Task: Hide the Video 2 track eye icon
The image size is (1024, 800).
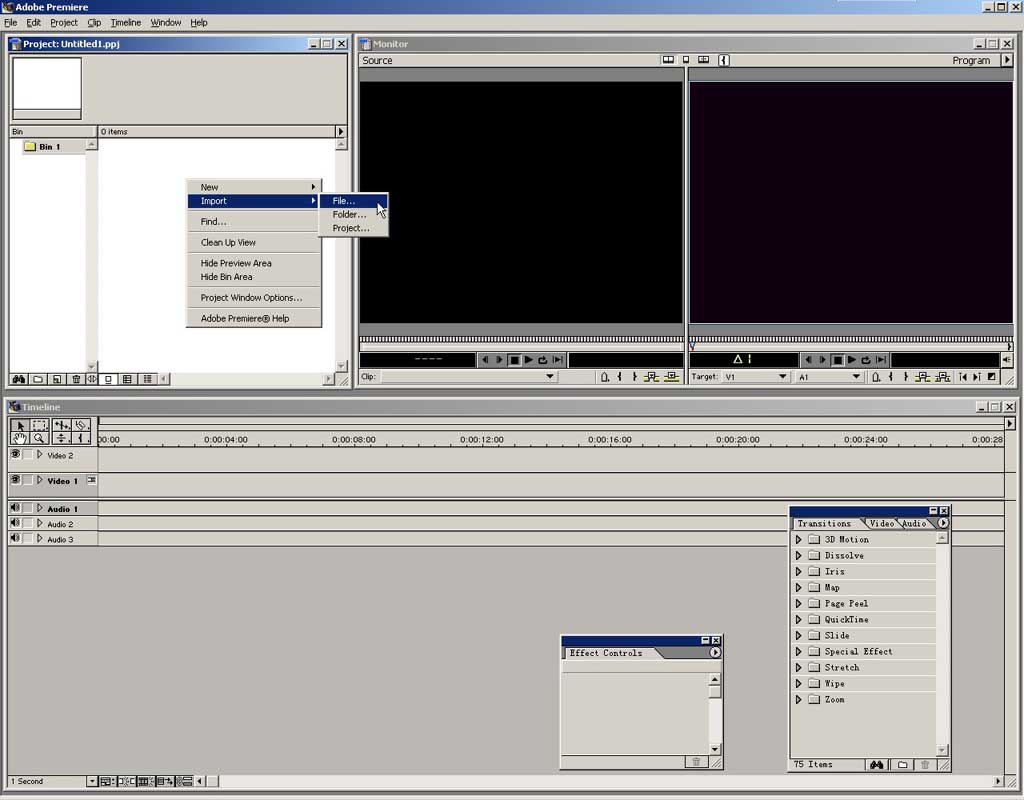Action: (x=15, y=454)
